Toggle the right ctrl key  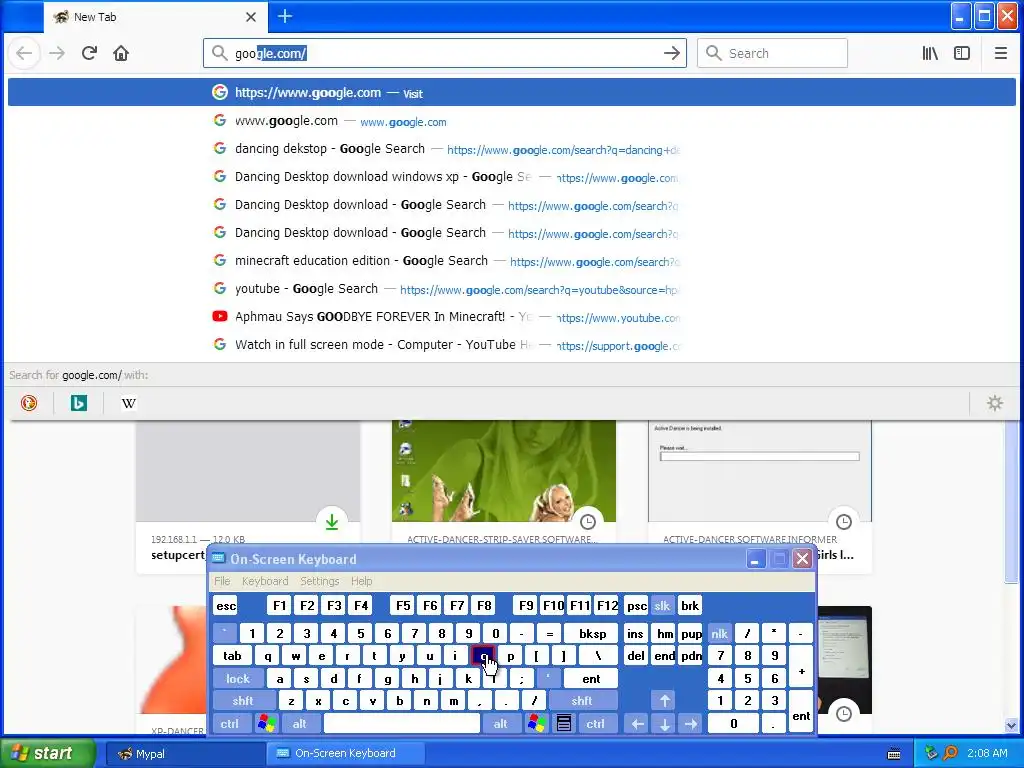point(596,724)
